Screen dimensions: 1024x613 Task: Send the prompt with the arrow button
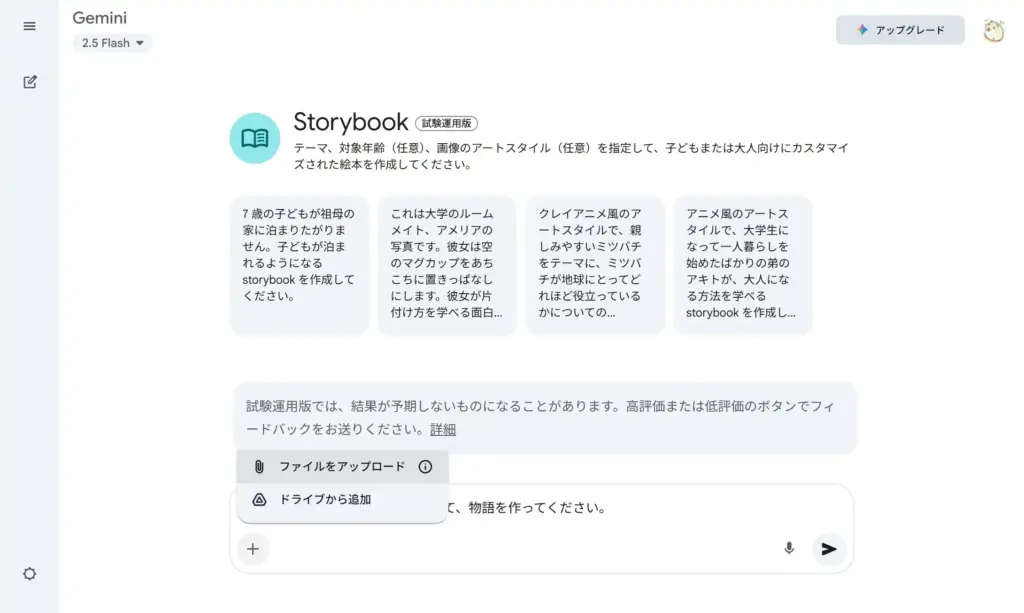(x=829, y=549)
